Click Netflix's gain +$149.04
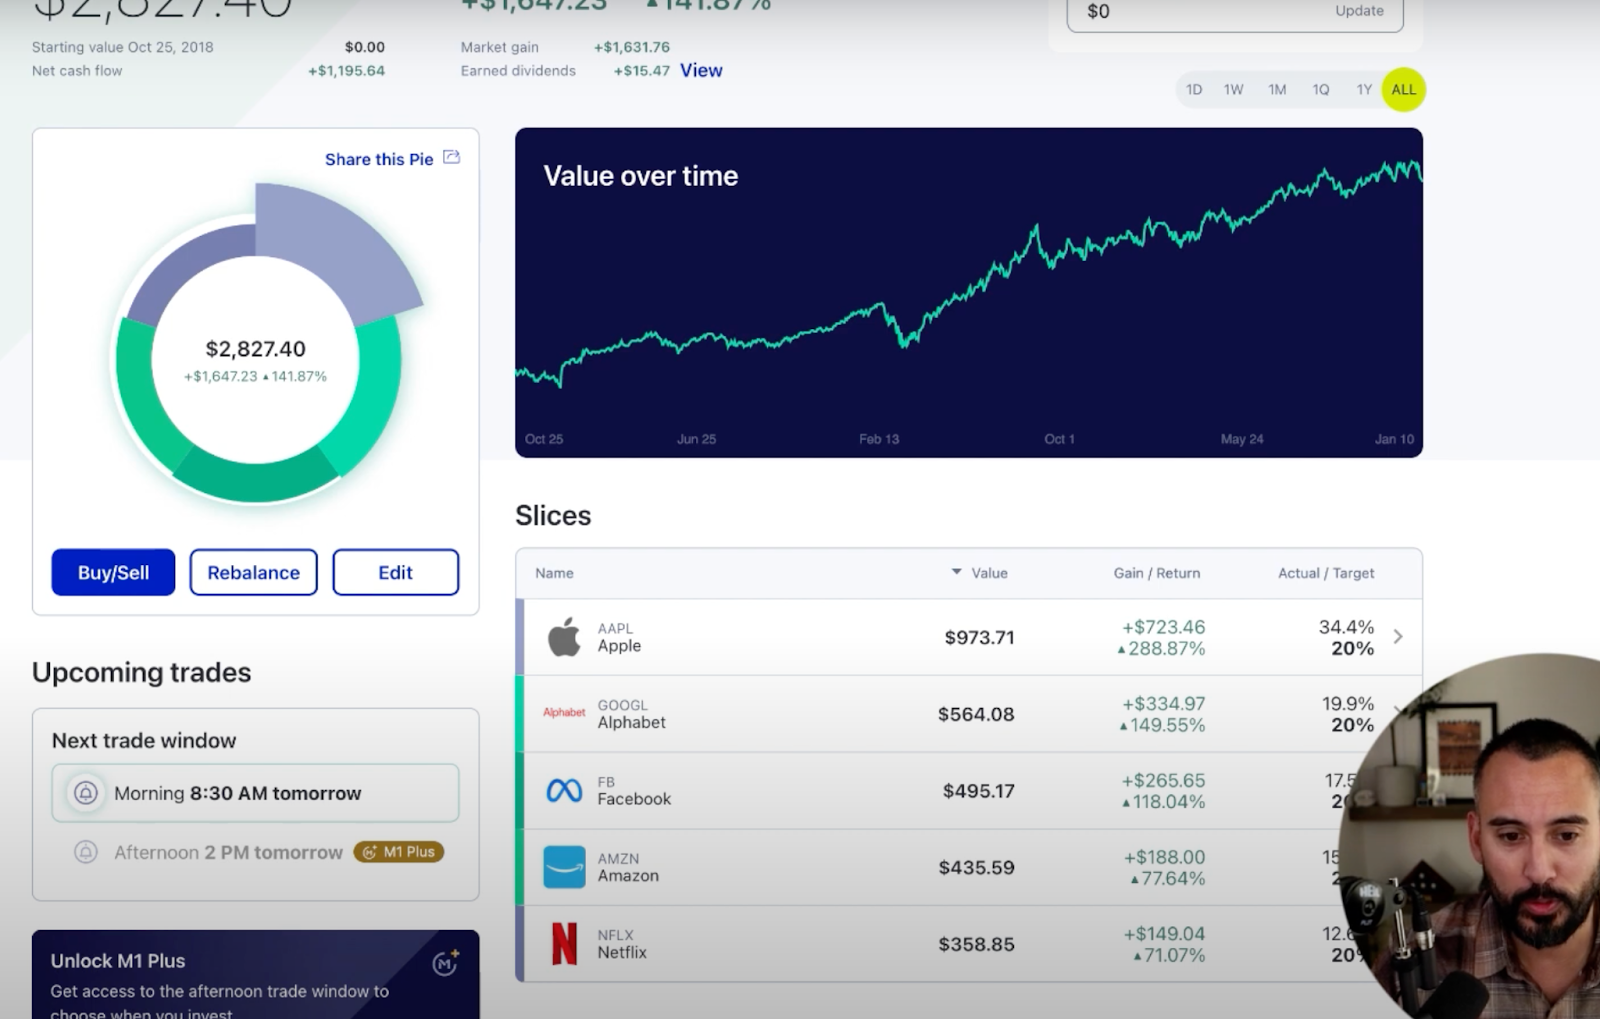This screenshot has width=1600, height=1019. tap(1164, 934)
